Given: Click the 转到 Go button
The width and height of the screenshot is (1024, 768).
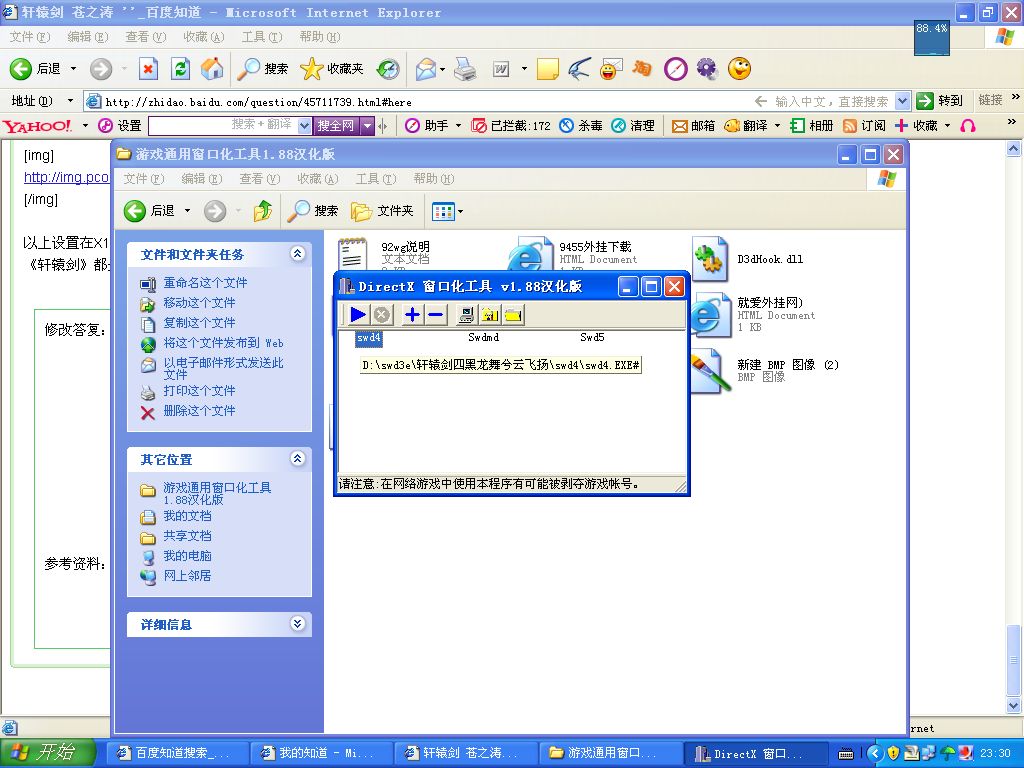Looking at the screenshot, I should pos(940,101).
